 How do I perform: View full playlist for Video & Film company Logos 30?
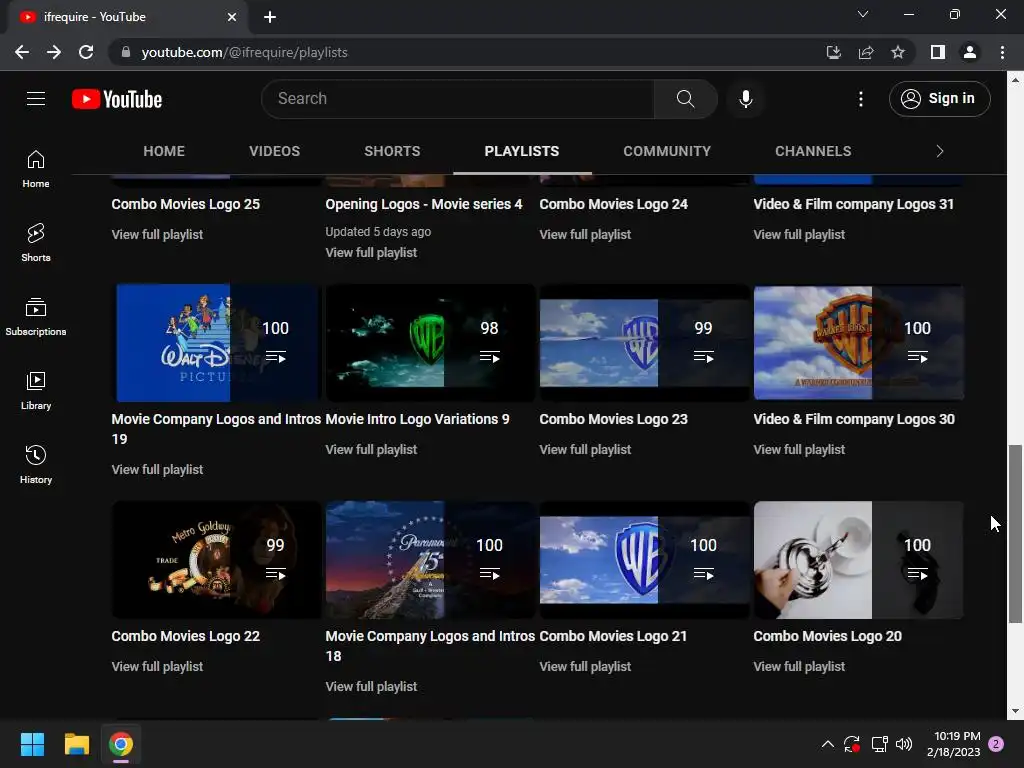click(x=799, y=449)
